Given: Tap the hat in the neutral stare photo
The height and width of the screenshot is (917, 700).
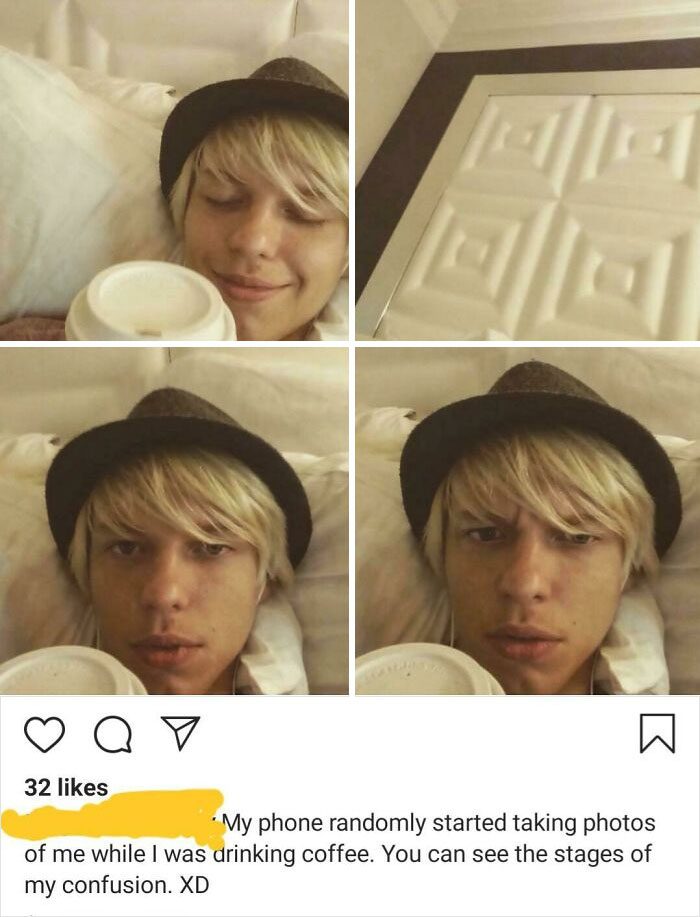Looking at the screenshot, I should [178, 462].
